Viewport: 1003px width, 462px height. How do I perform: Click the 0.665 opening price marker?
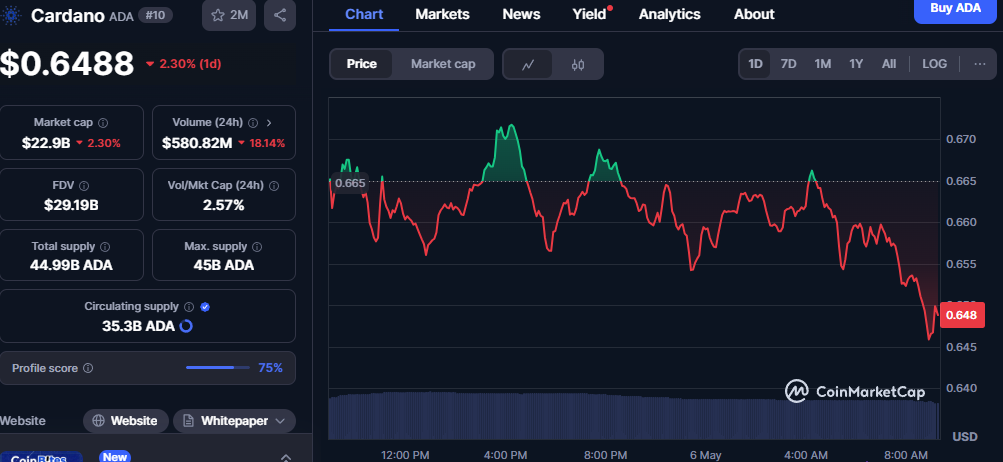point(349,183)
